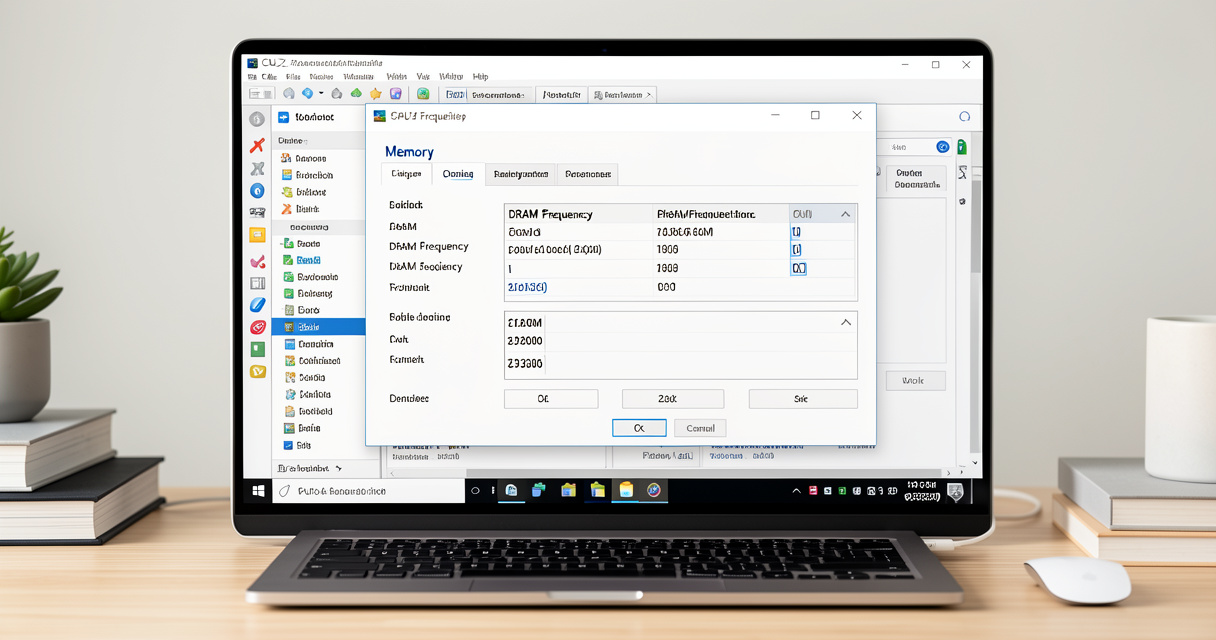Click the shield icon in system tray
Screen dimensions: 1216x640
click(955, 491)
